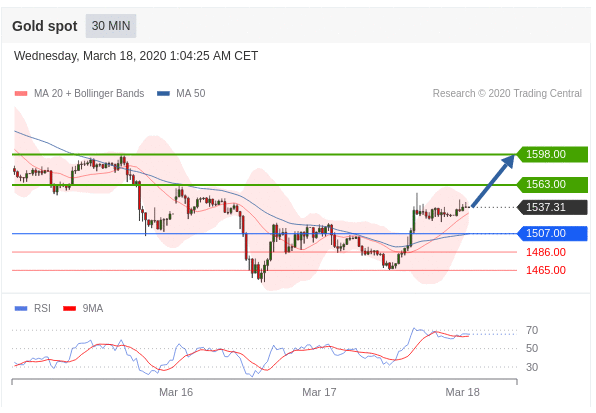Click the 9MA red legend marker

[70, 309]
